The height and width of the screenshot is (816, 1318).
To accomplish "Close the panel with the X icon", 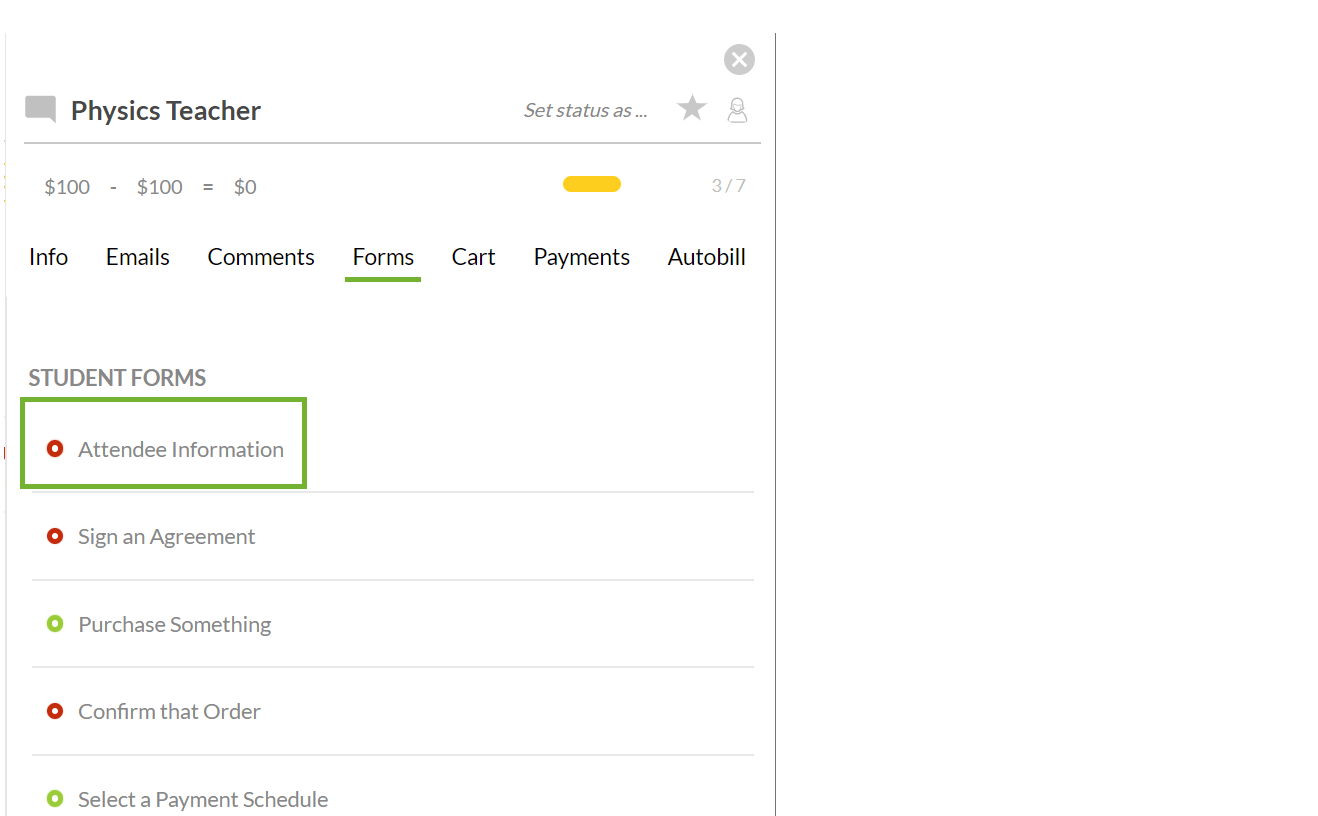I will [739, 60].
